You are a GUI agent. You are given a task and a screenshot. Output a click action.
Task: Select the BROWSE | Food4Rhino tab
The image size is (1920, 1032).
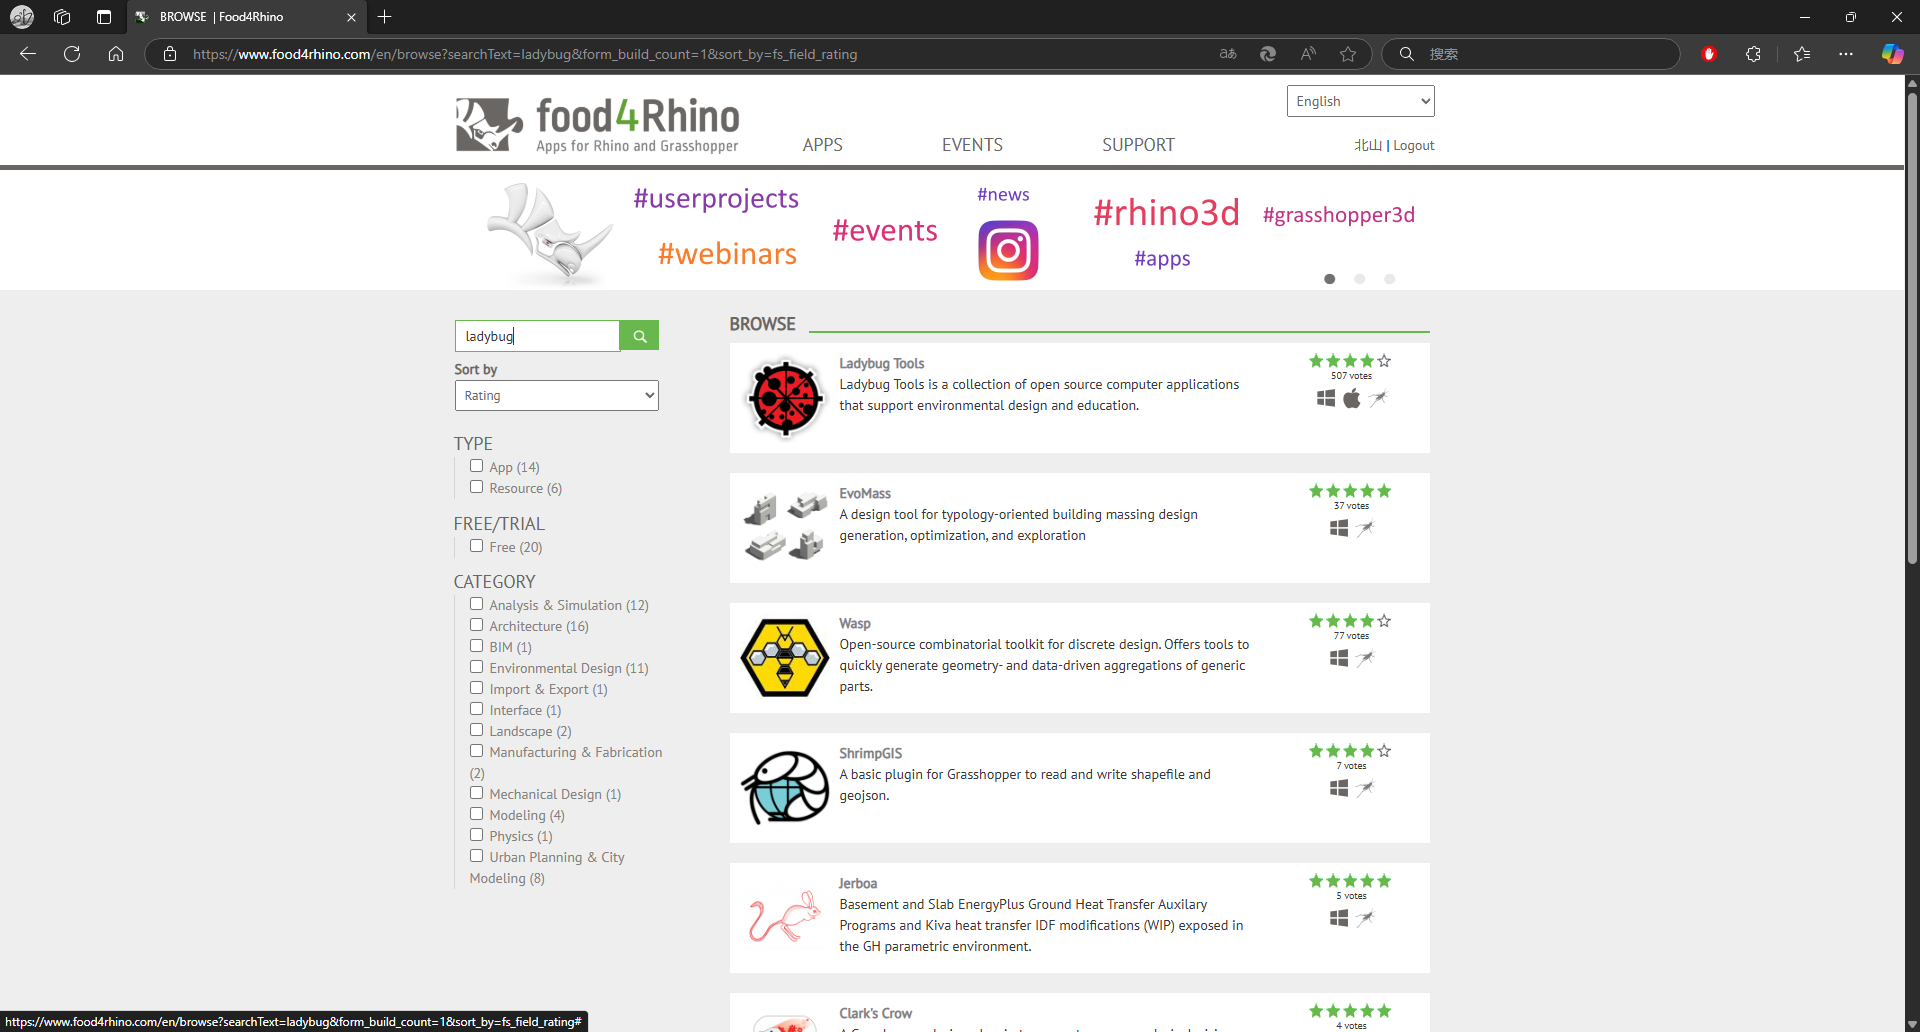[x=247, y=17]
